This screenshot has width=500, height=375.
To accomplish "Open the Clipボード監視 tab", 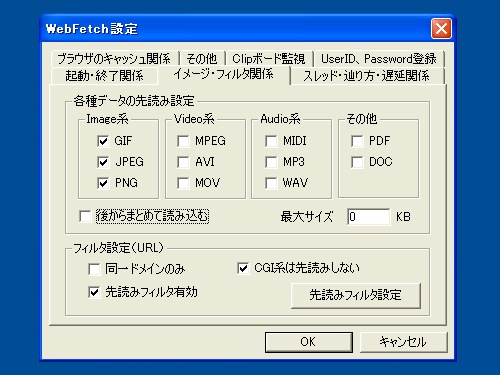I will click(x=269, y=59).
